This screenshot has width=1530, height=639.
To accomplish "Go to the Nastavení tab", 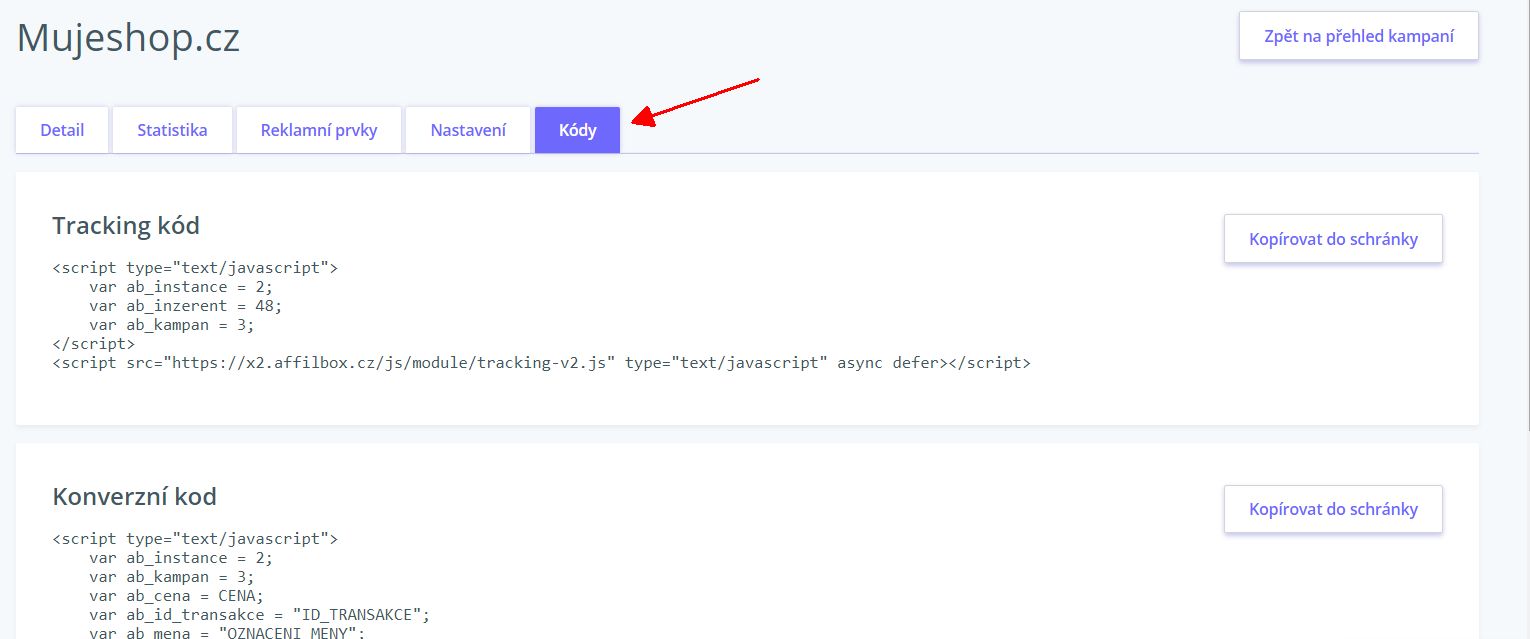I will coord(468,130).
